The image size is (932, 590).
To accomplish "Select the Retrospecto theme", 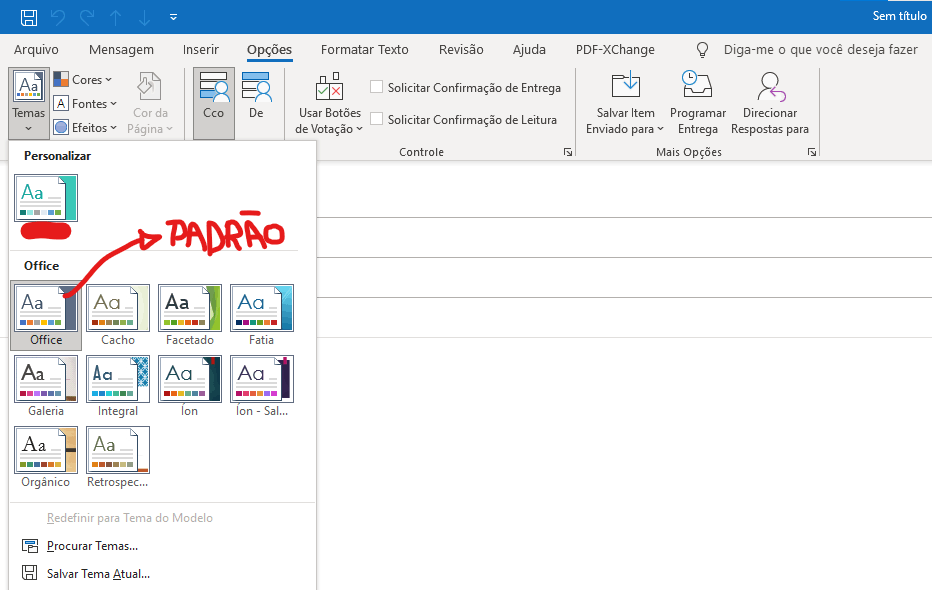I will click(118, 458).
